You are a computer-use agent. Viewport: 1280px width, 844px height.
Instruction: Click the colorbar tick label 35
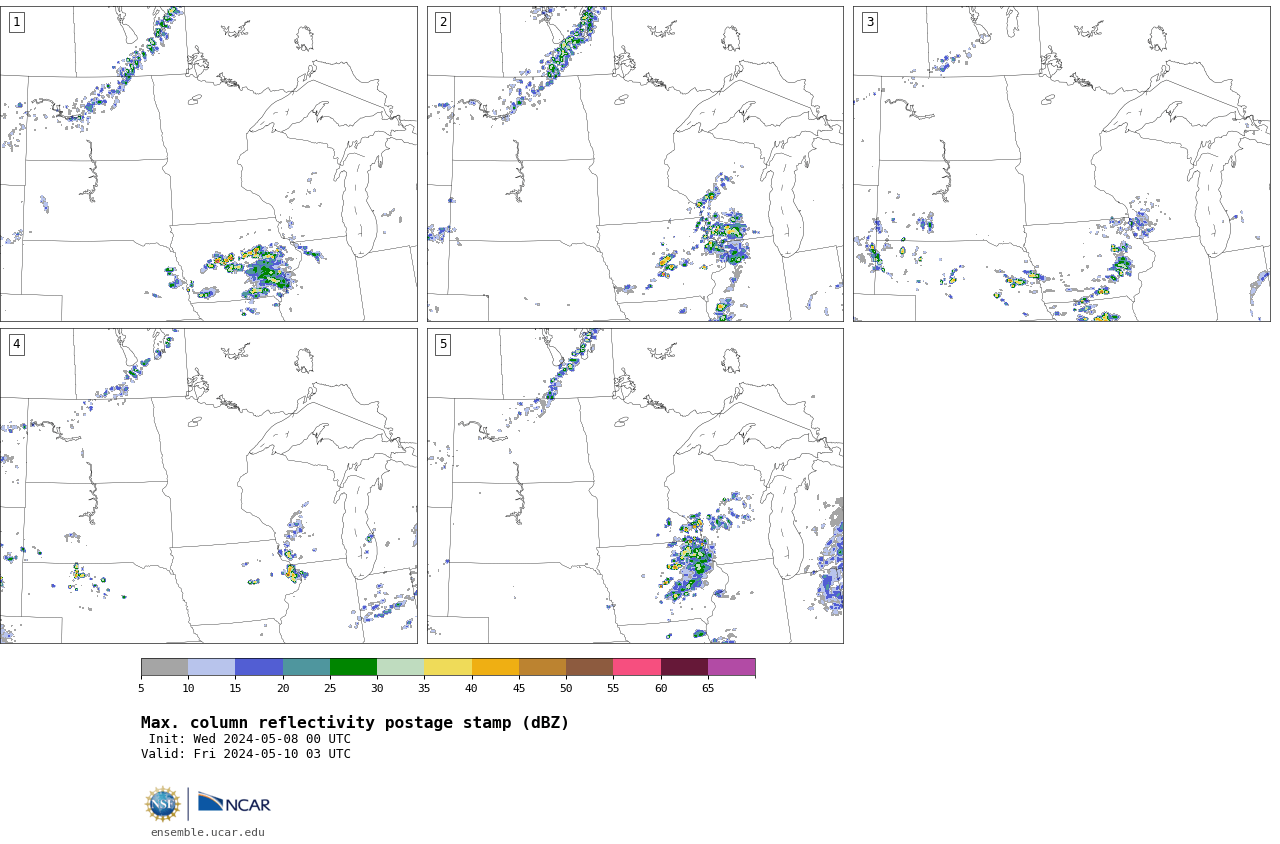pos(424,688)
